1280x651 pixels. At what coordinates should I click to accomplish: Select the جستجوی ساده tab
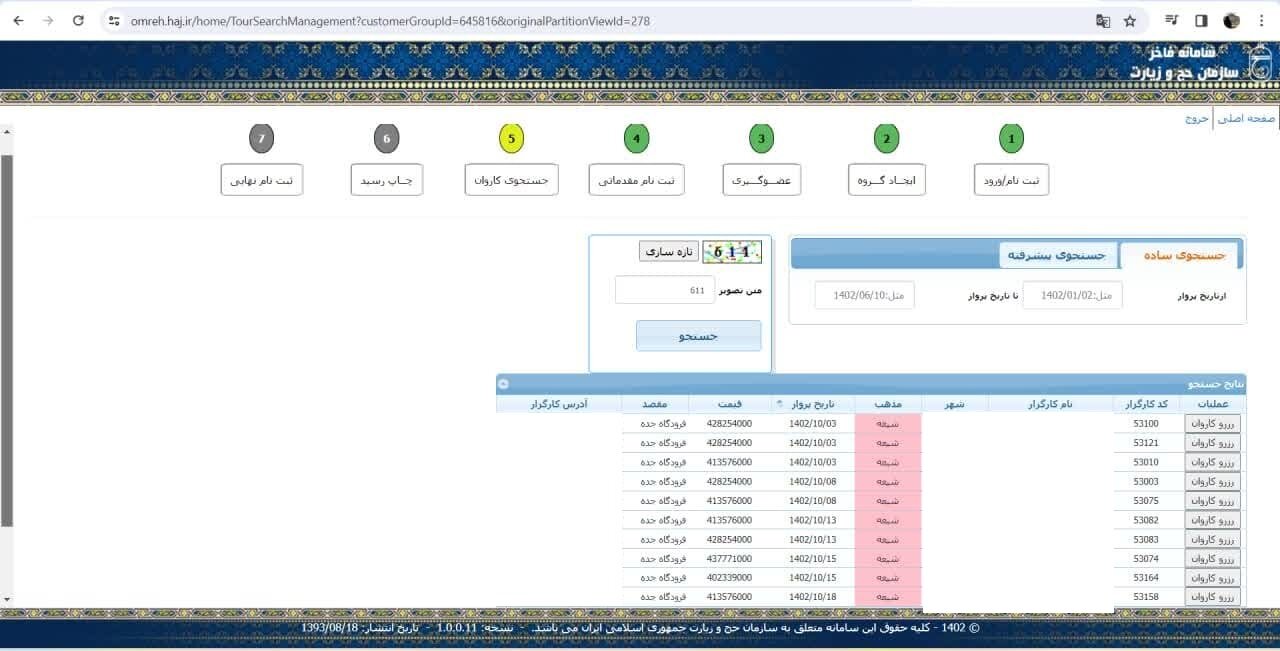(x=1181, y=255)
